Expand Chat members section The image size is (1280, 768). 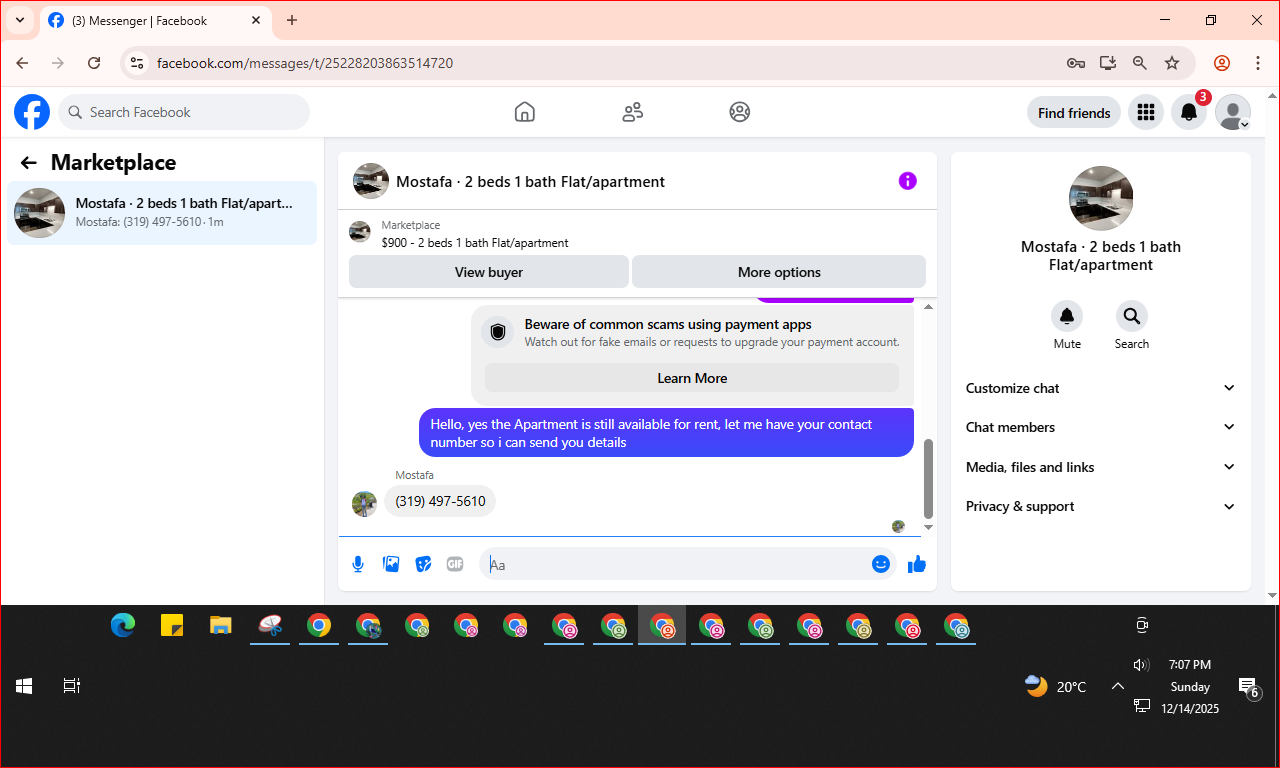point(1101,427)
